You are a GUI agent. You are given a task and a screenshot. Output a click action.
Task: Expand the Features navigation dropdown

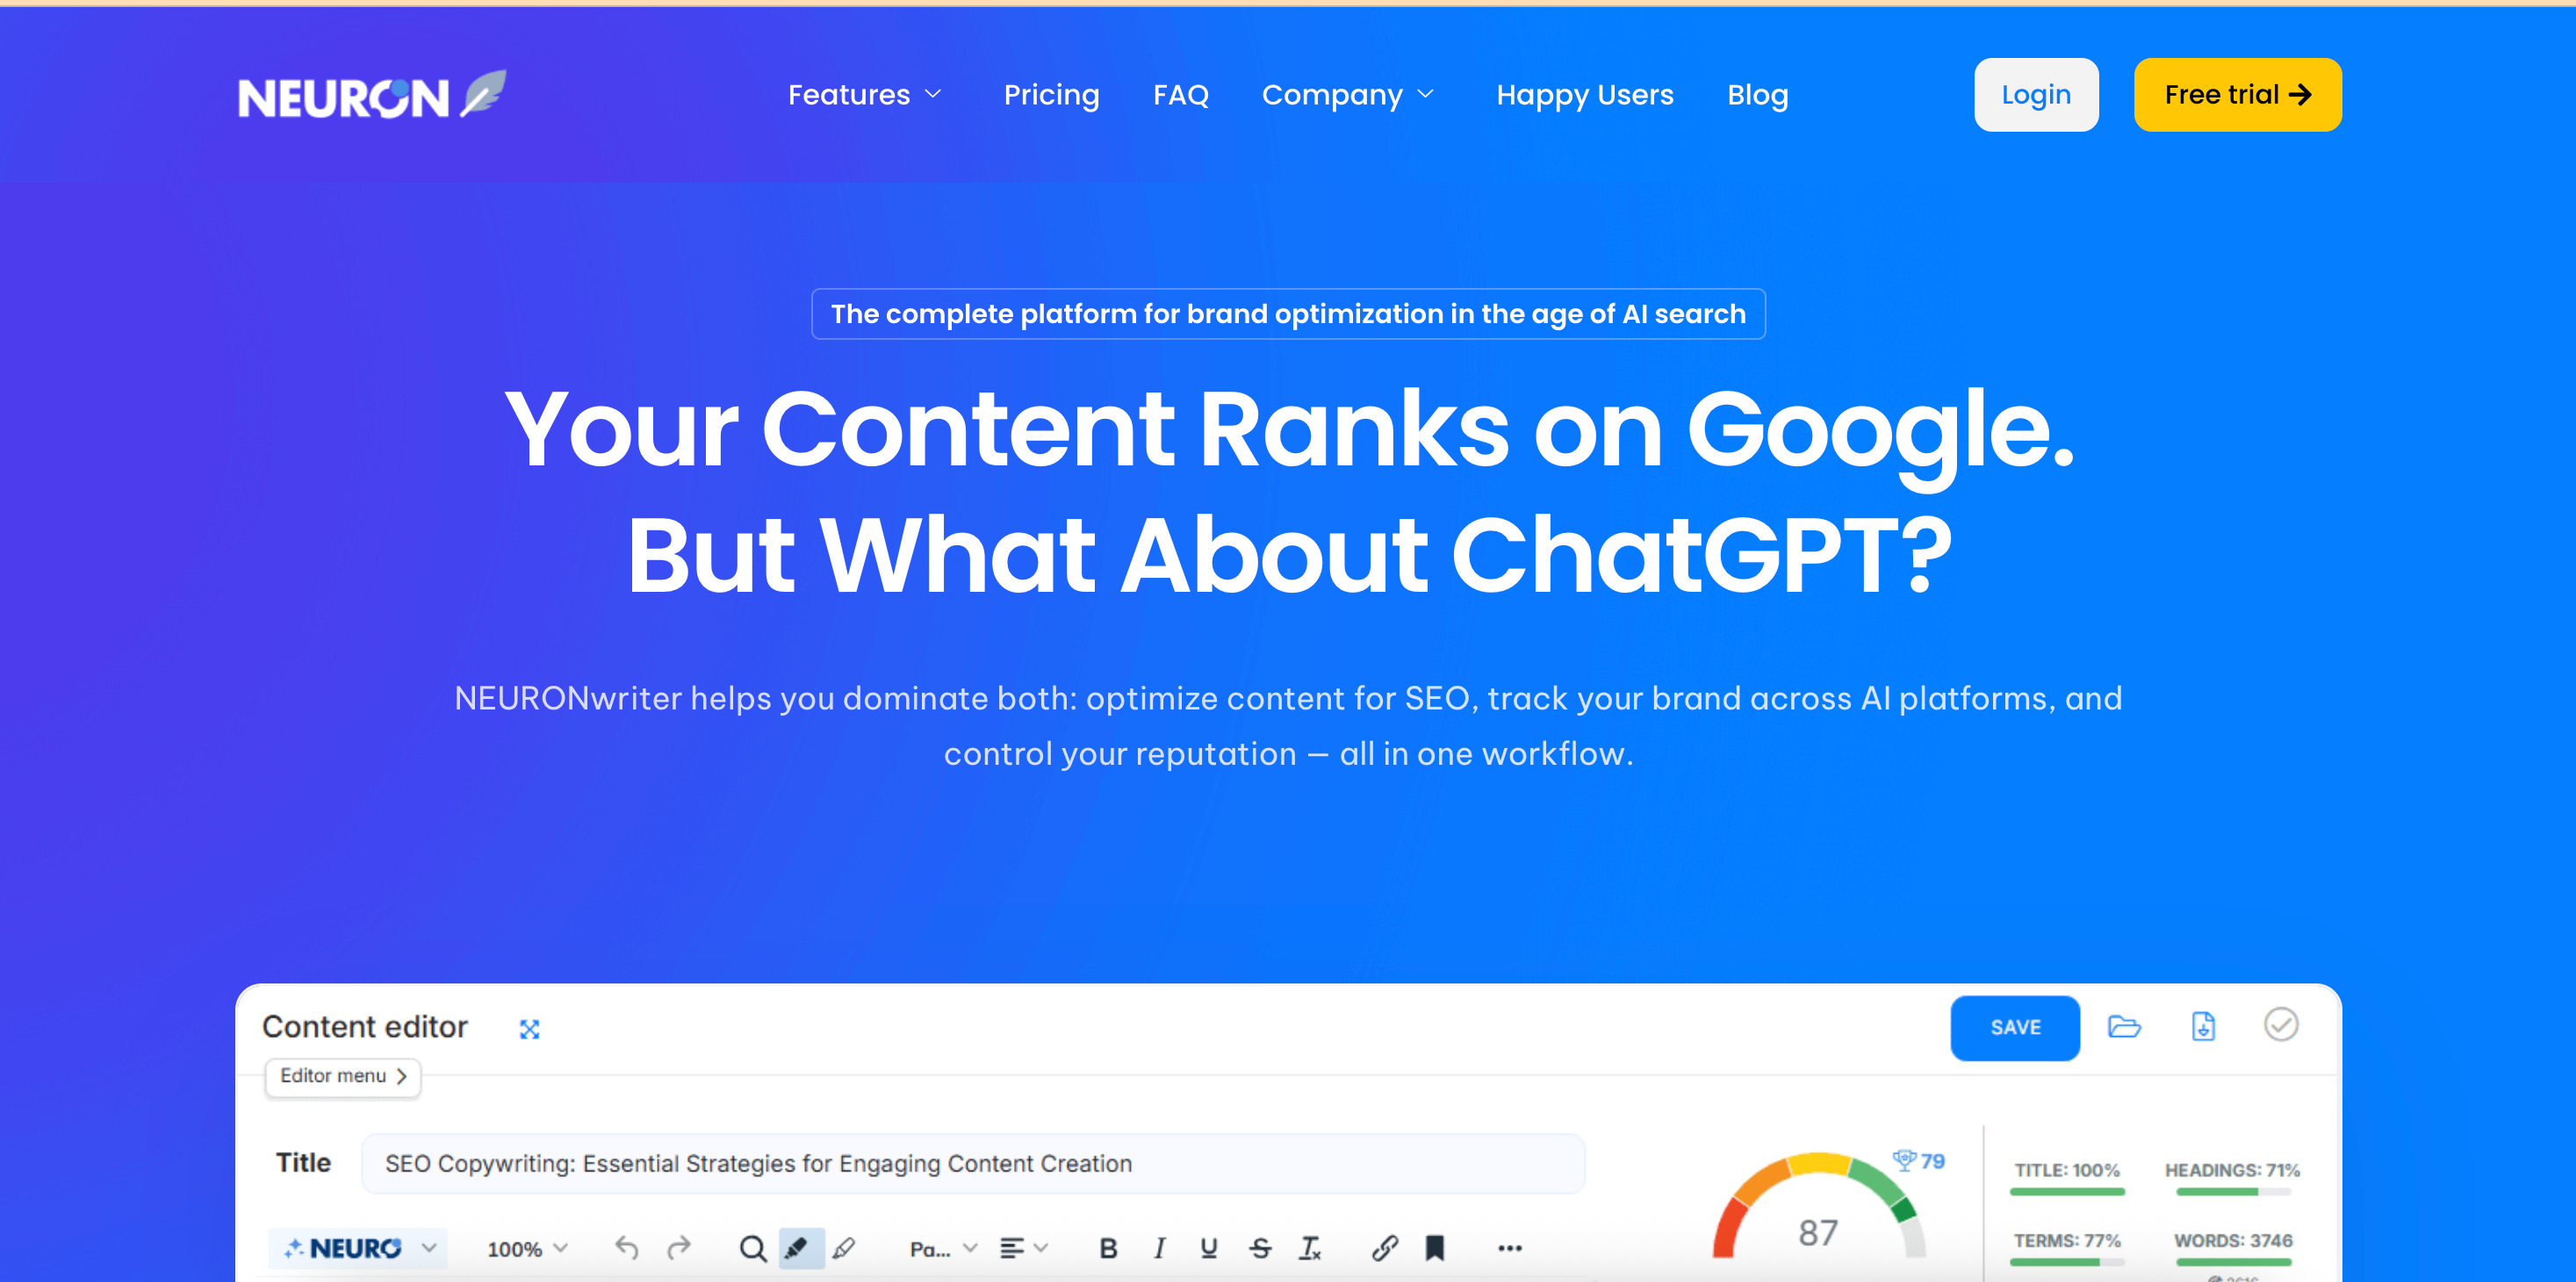[x=864, y=95]
